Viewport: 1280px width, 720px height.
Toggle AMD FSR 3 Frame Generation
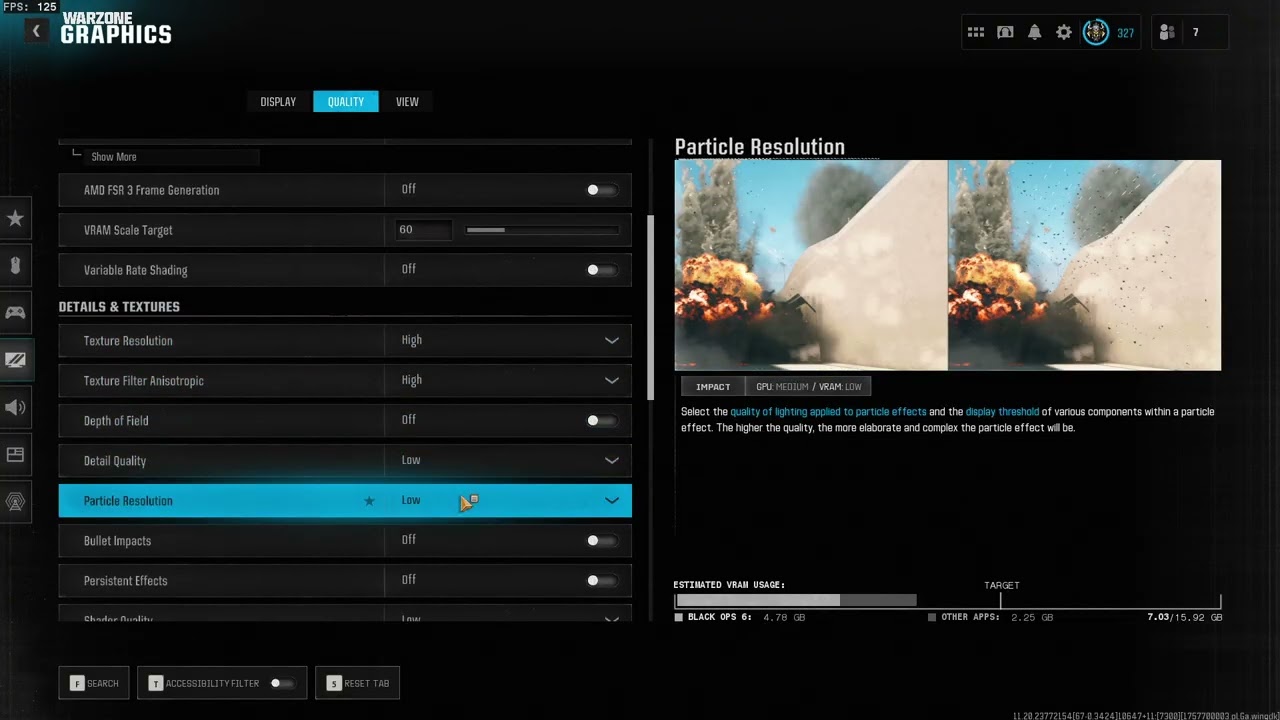601,190
